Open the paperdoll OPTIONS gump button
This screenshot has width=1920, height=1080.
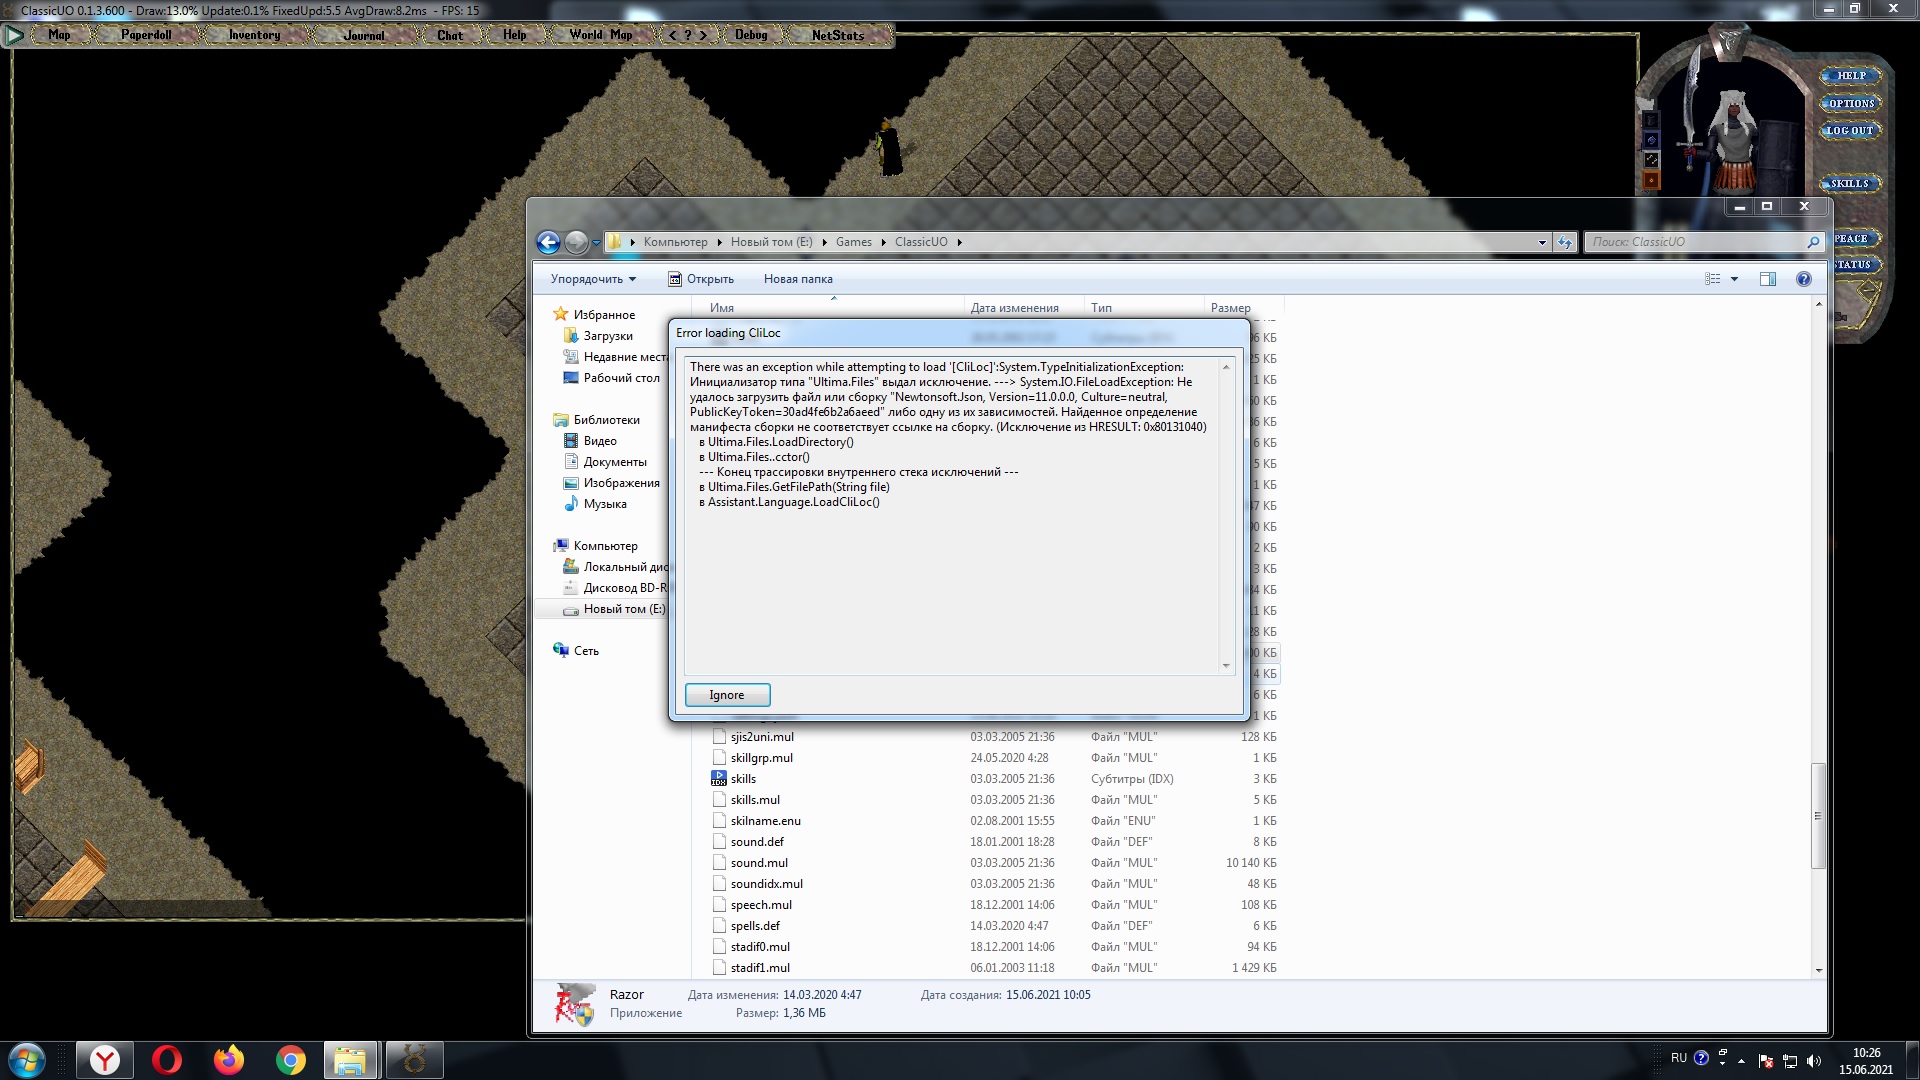[x=1851, y=103]
